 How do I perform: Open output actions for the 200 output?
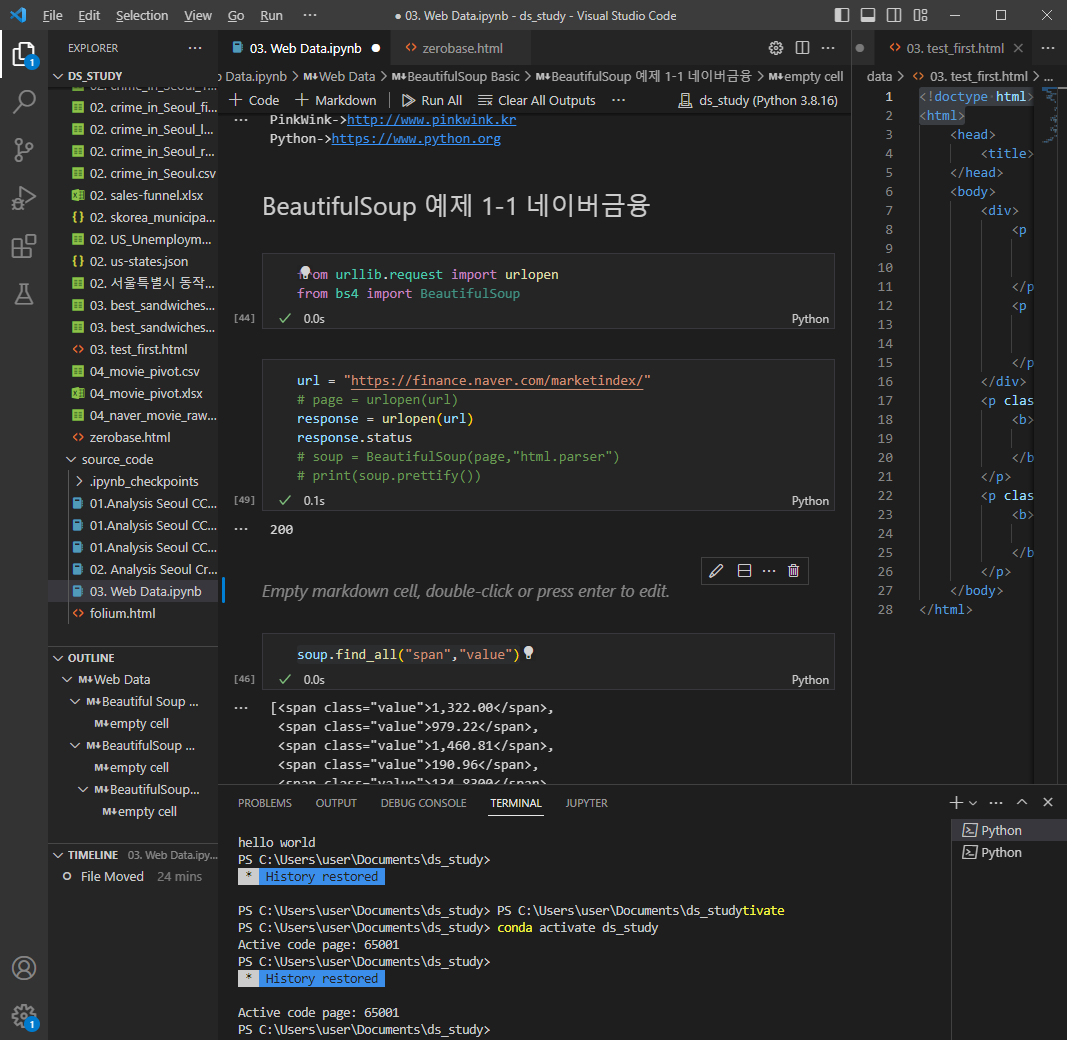241,529
